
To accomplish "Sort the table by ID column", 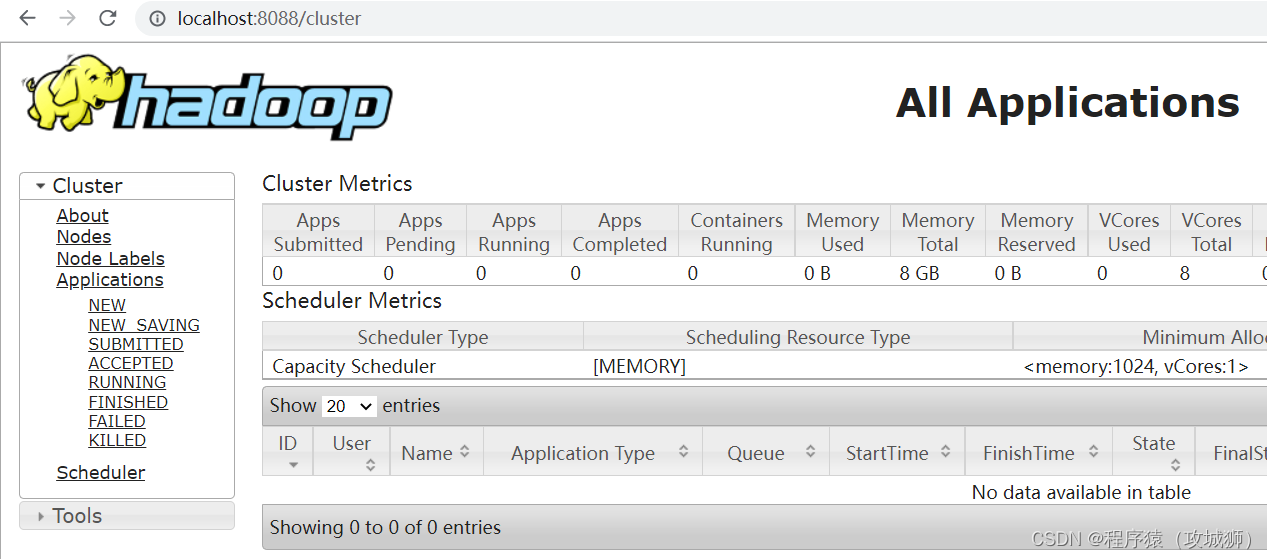I will (x=288, y=452).
